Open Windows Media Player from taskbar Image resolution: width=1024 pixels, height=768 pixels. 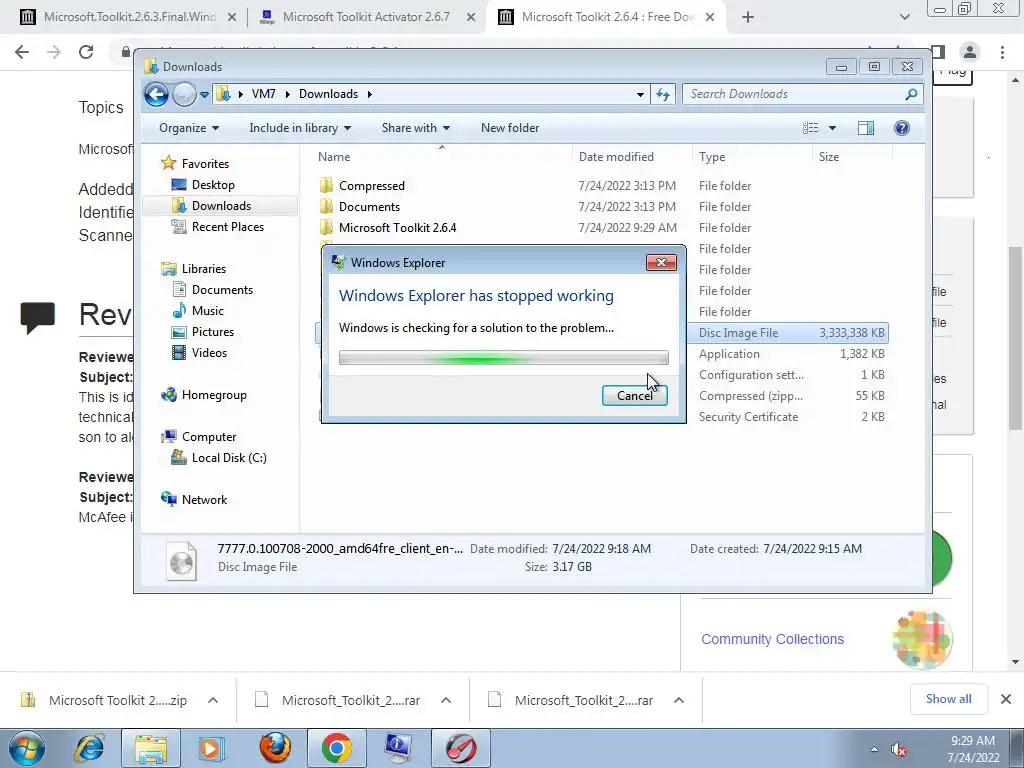(211, 748)
